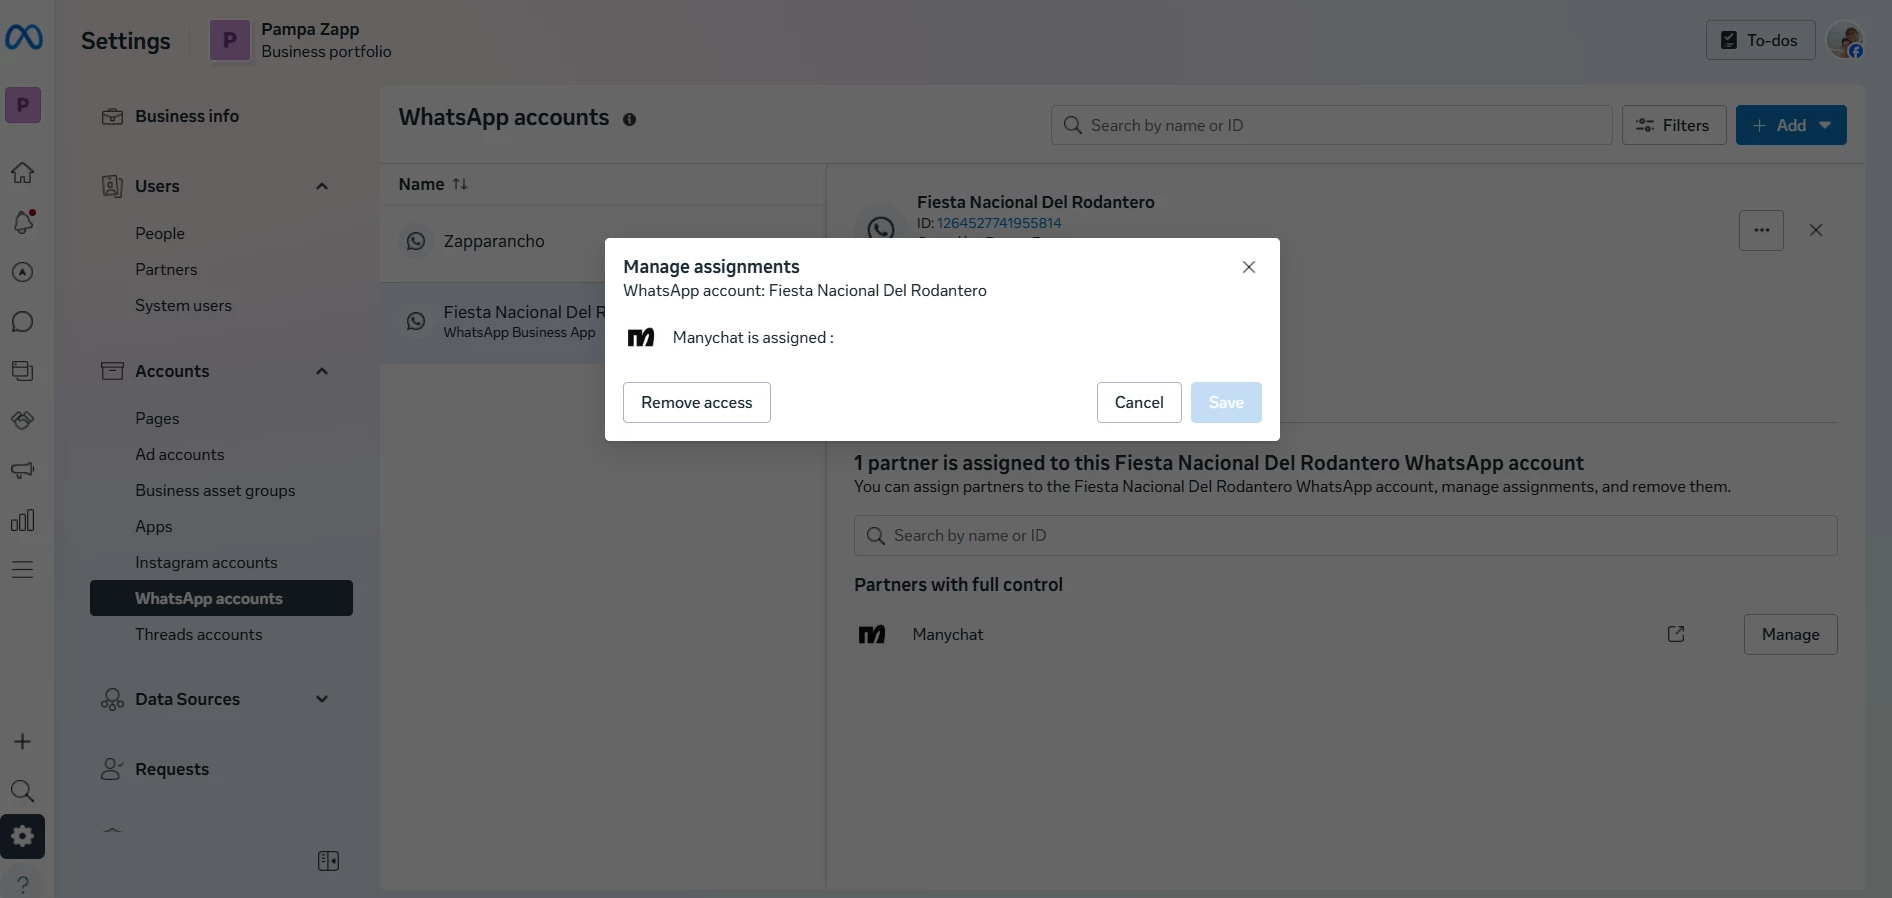Go to People under Users
Viewport: 1892px width, 898px height.
160,233
